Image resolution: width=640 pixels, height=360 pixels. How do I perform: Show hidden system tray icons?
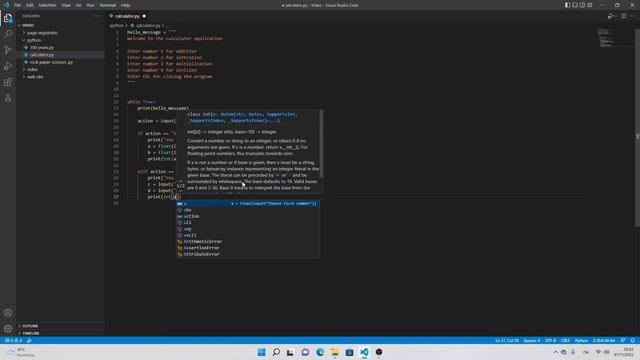click(x=555, y=352)
